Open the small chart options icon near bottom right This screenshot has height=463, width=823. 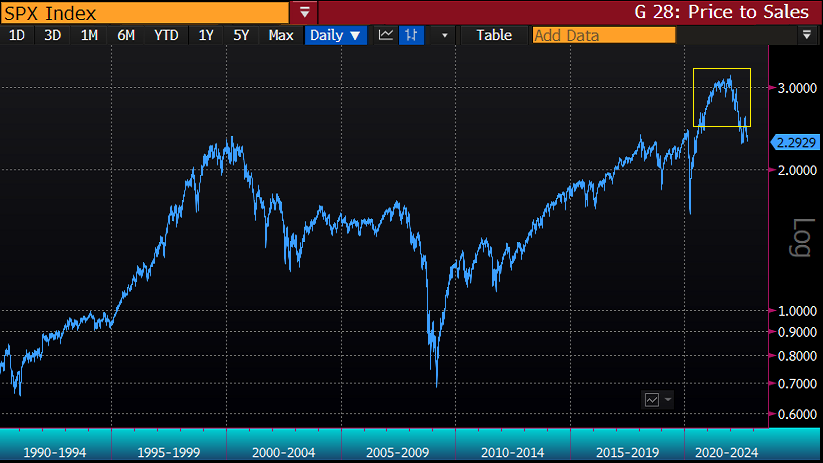point(652,400)
